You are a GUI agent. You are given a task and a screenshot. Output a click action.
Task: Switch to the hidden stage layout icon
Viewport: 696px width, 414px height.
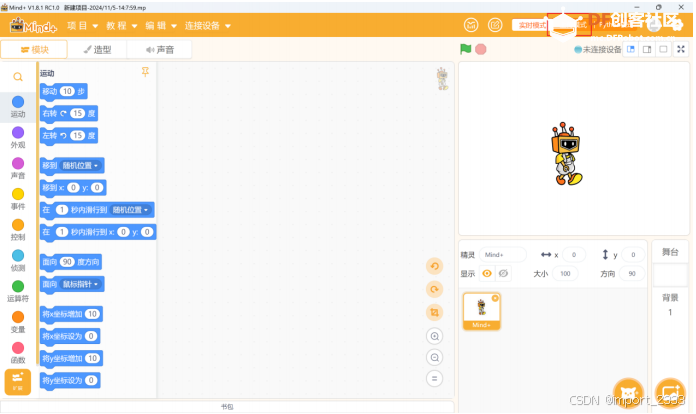point(663,49)
